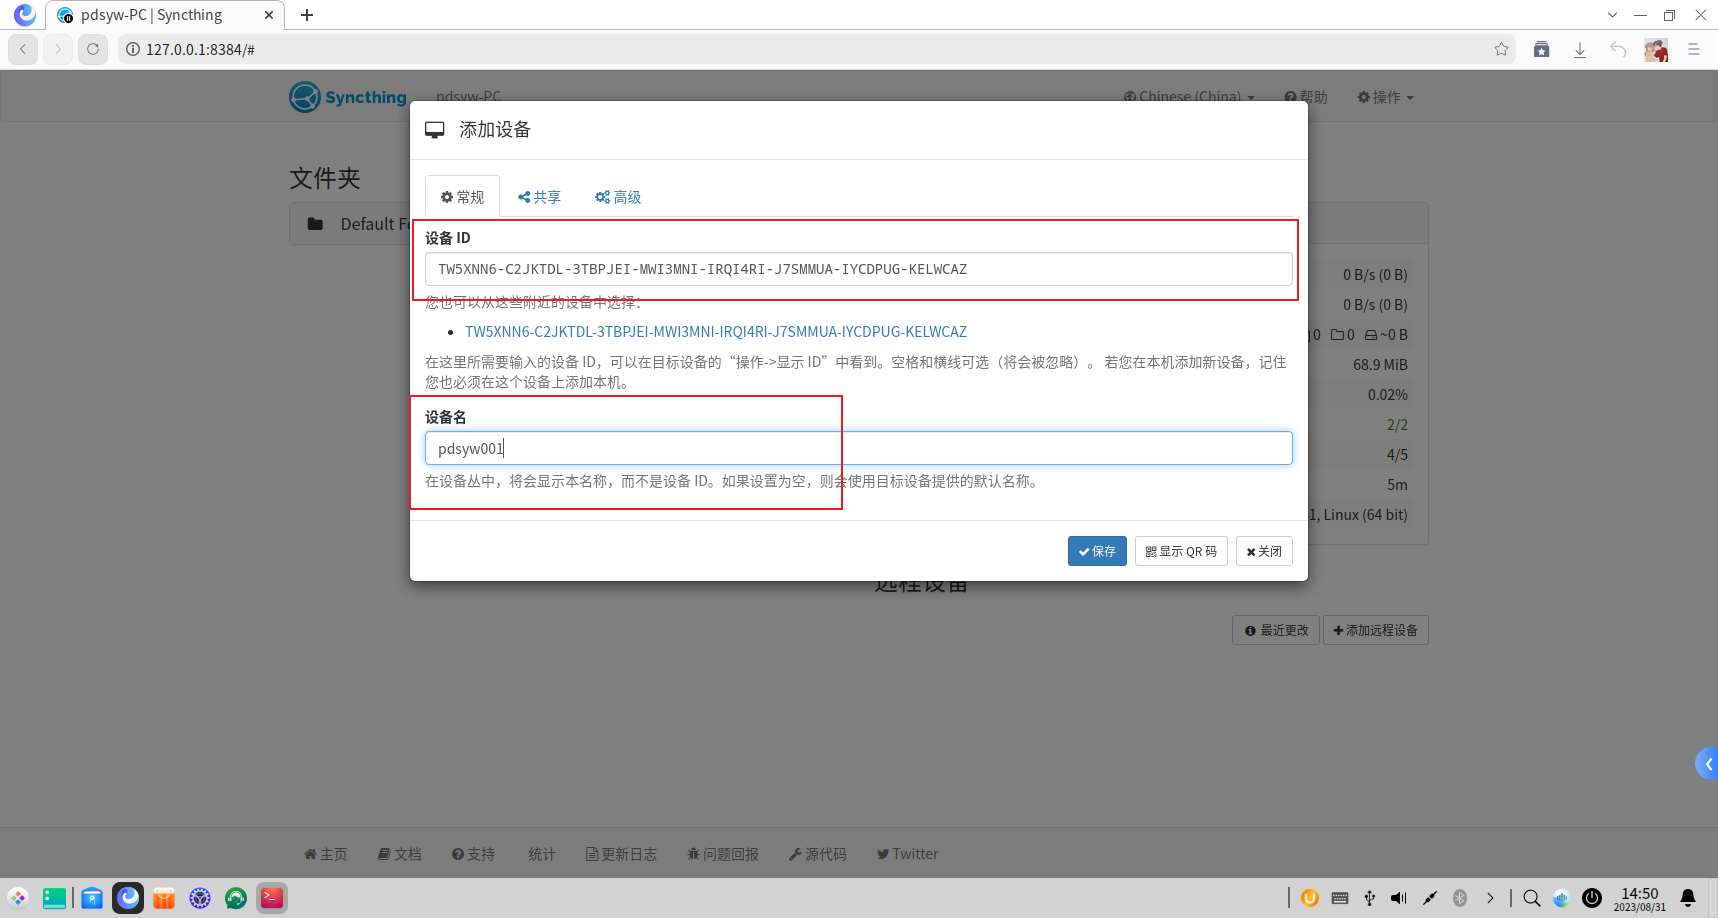Open the on-screen keyboard tray icon

[x=1340, y=898]
